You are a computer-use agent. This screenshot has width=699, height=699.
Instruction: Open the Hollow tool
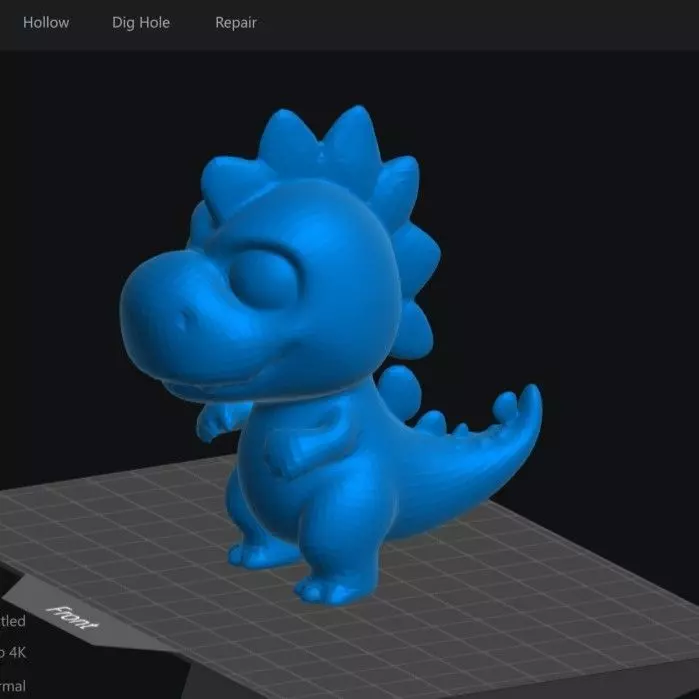click(x=46, y=23)
